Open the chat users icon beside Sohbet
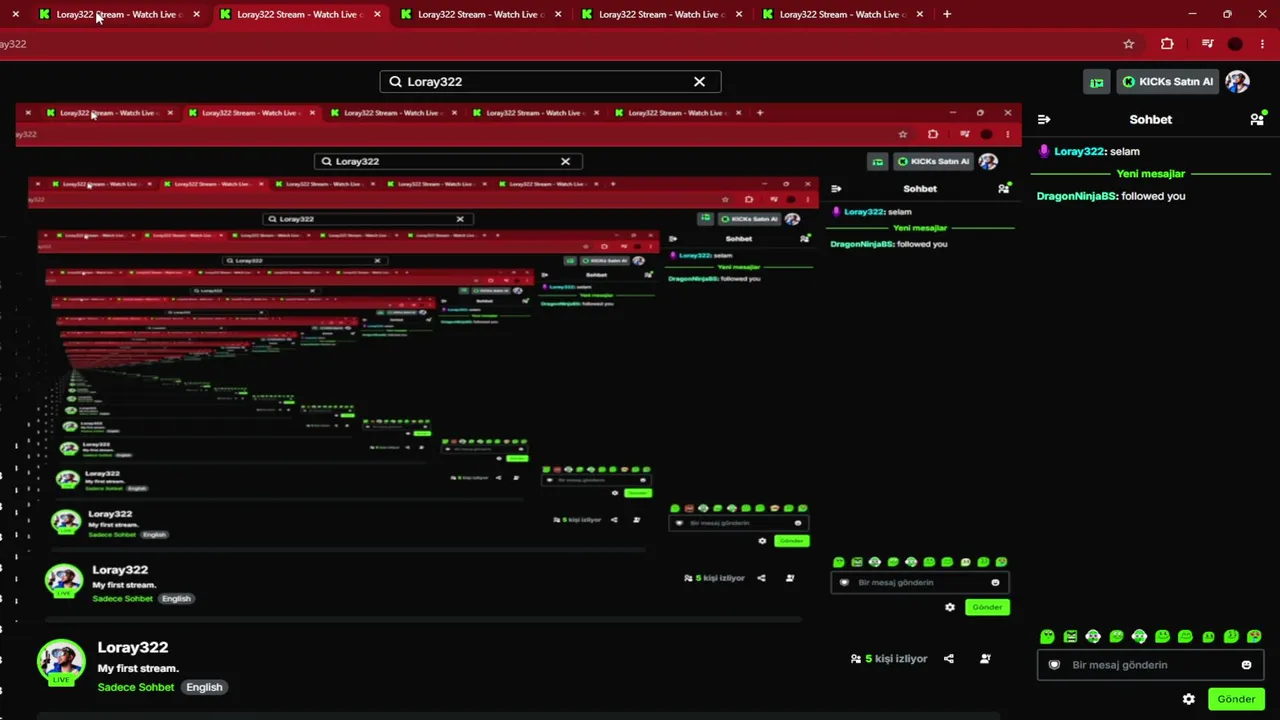The image size is (1280, 720). (1257, 119)
